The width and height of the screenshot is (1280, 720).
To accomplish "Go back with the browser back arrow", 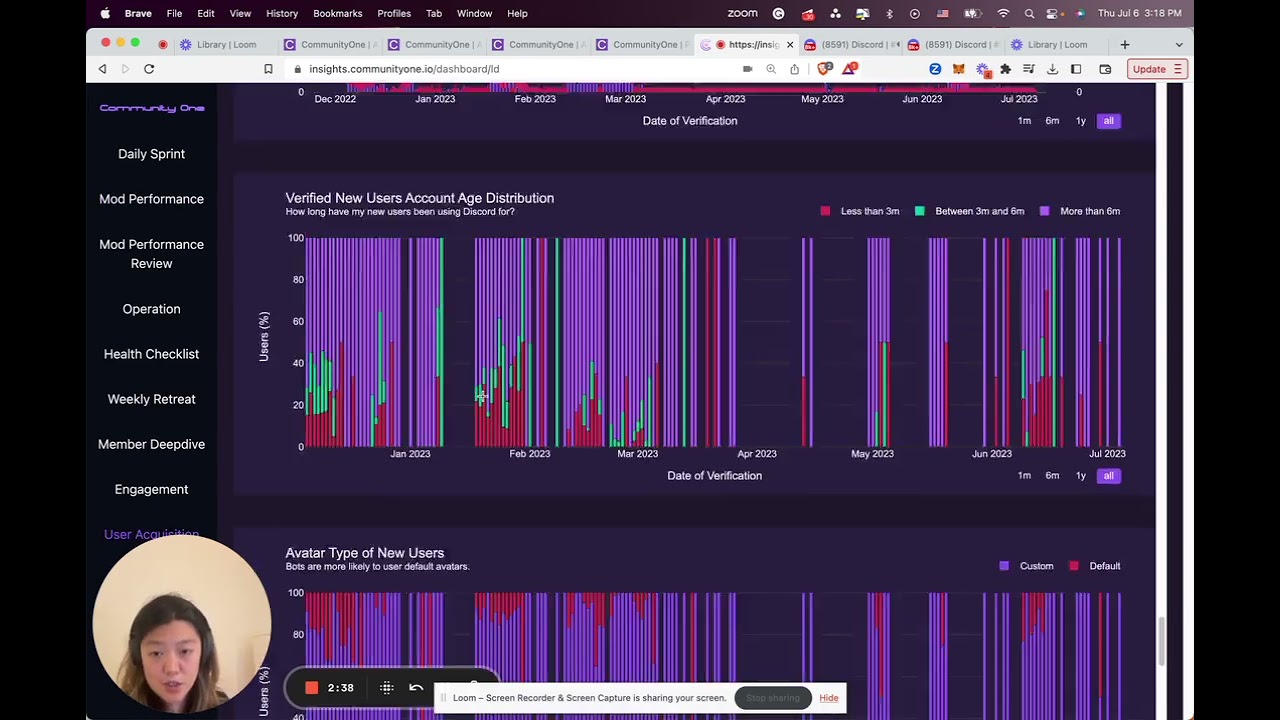I will (102, 69).
